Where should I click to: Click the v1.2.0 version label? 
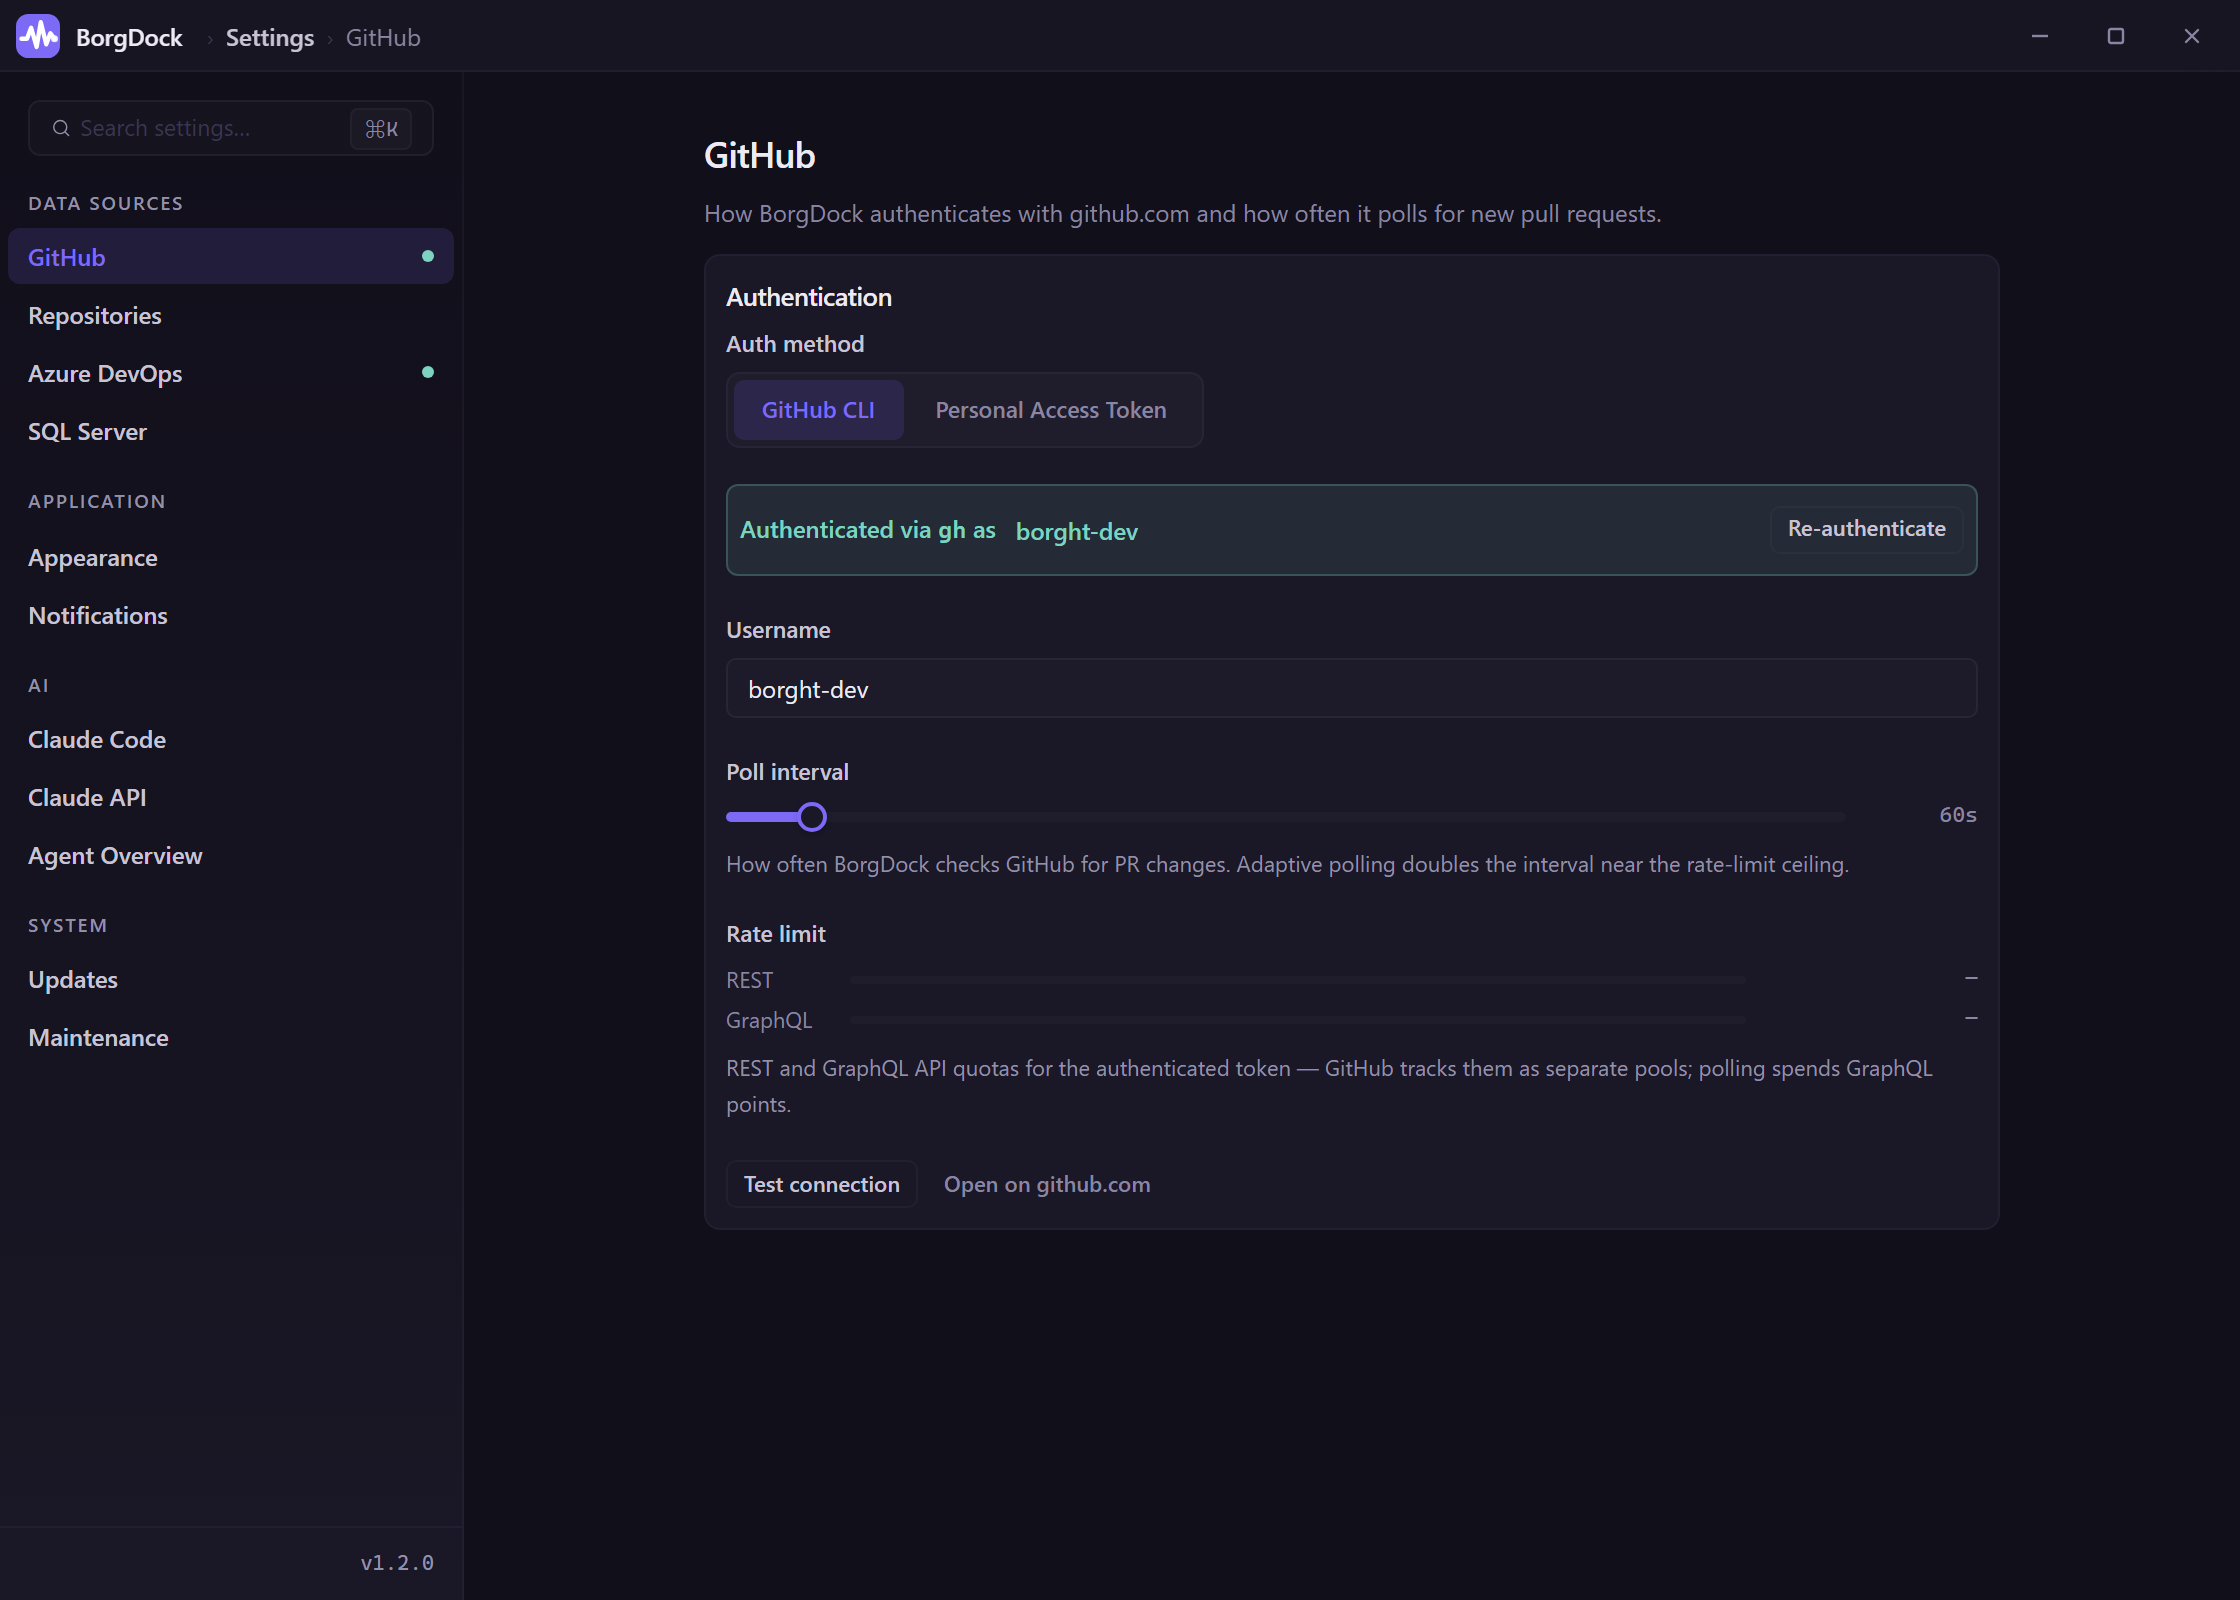tap(397, 1562)
